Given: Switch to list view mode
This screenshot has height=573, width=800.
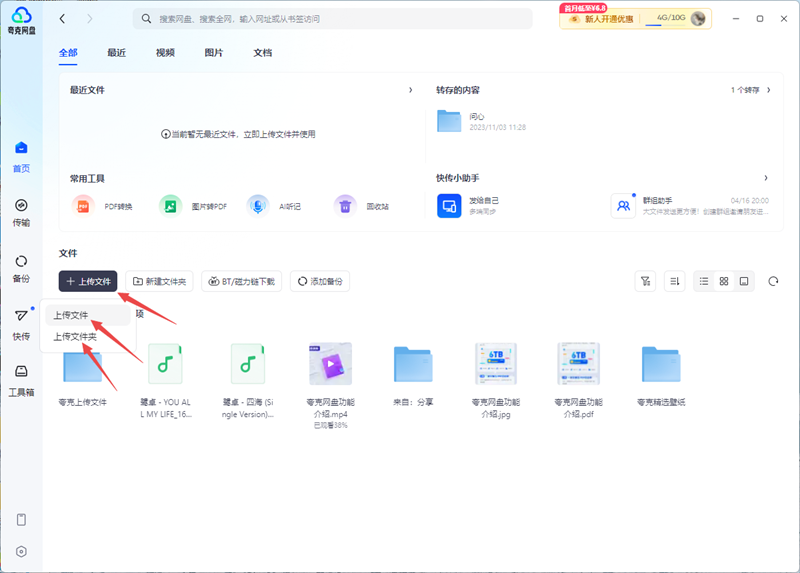Looking at the screenshot, I should click(x=704, y=282).
